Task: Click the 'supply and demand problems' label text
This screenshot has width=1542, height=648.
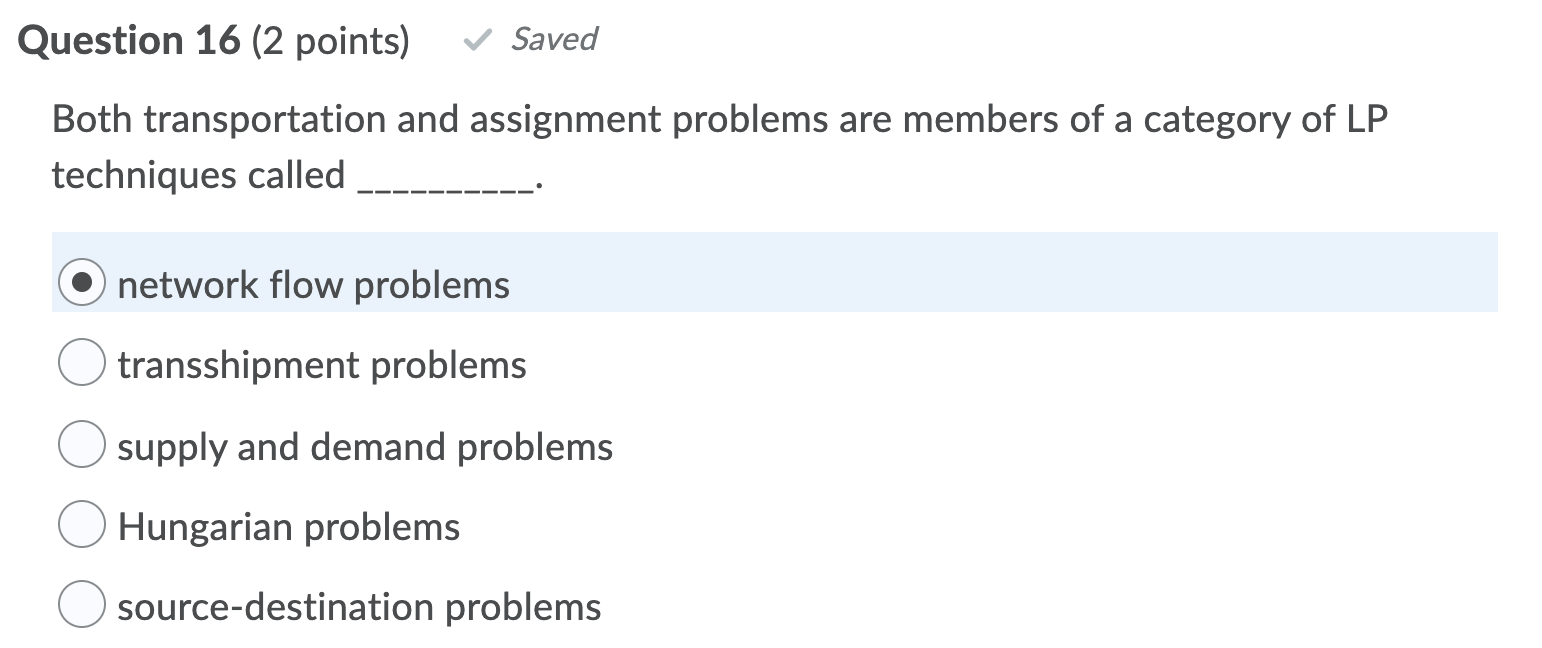Action: pyautogui.click(x=365, y=447)
